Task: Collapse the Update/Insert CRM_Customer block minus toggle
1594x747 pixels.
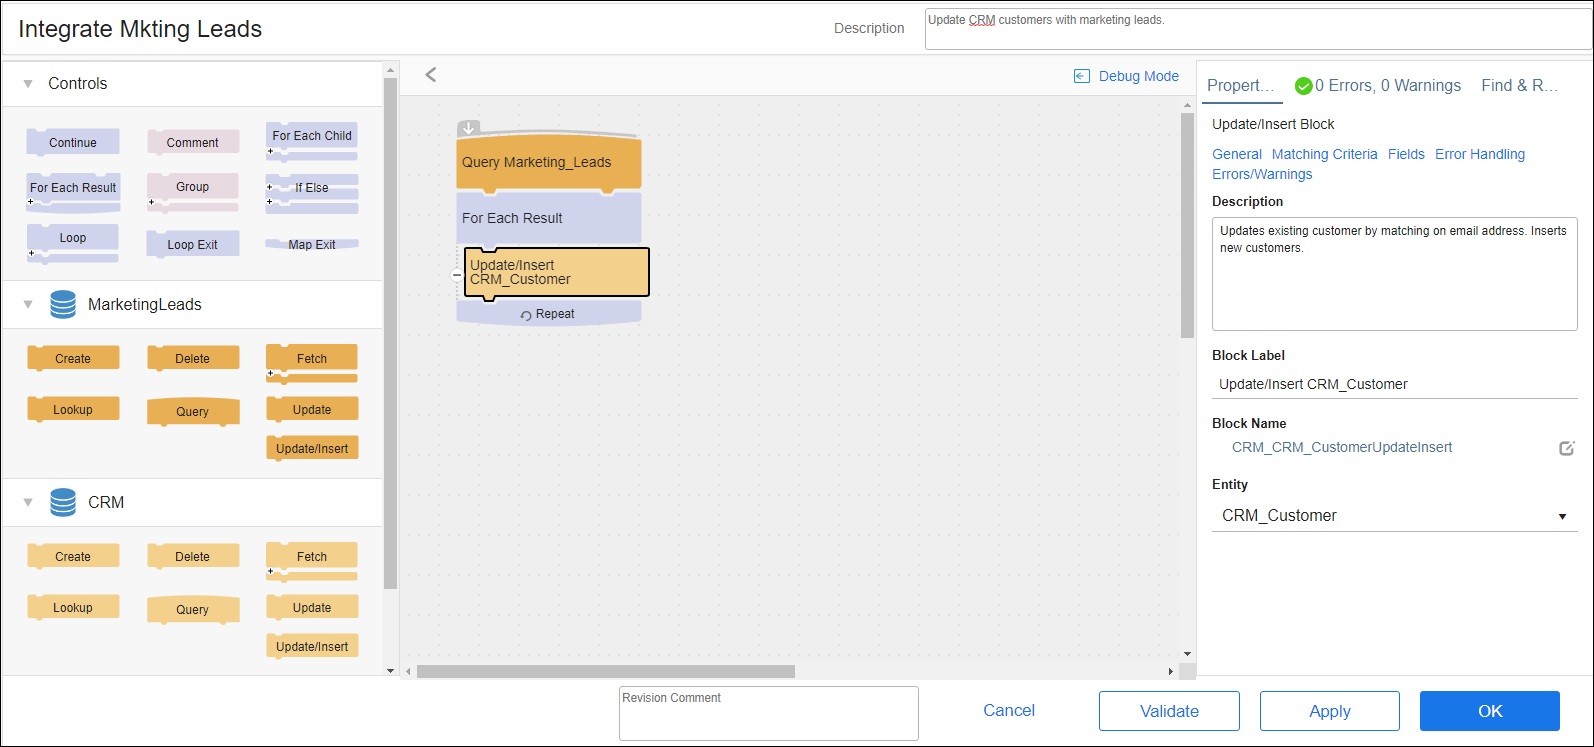Action: 457,274
